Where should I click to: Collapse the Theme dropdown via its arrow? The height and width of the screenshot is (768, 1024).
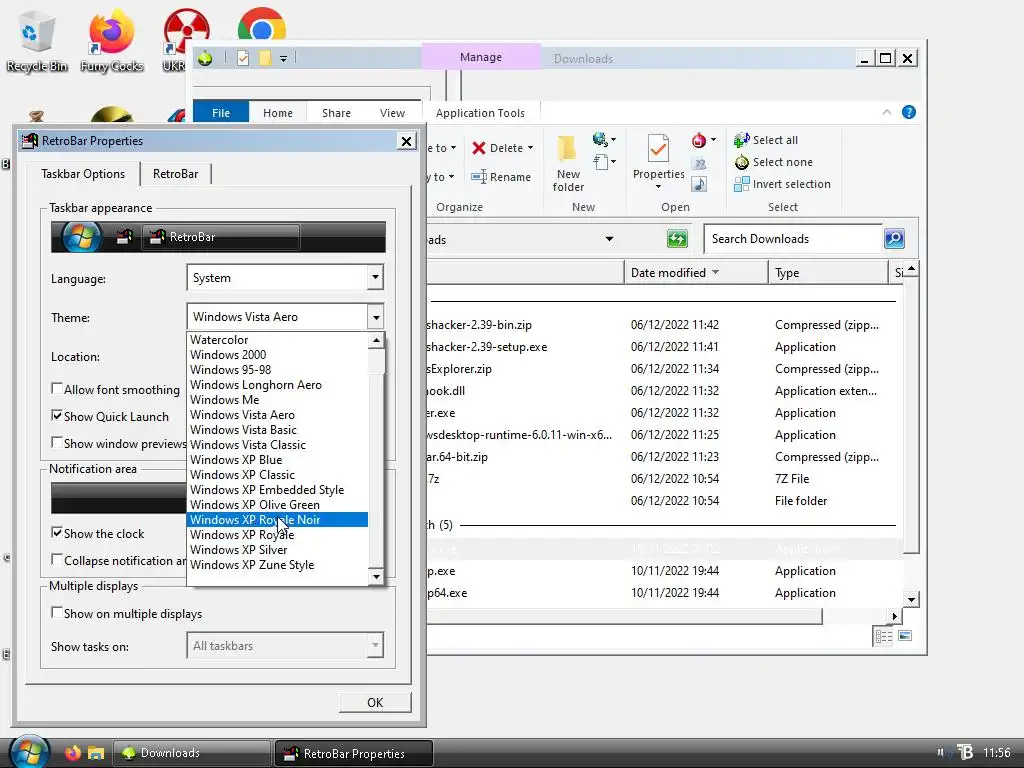click(376, 317)
